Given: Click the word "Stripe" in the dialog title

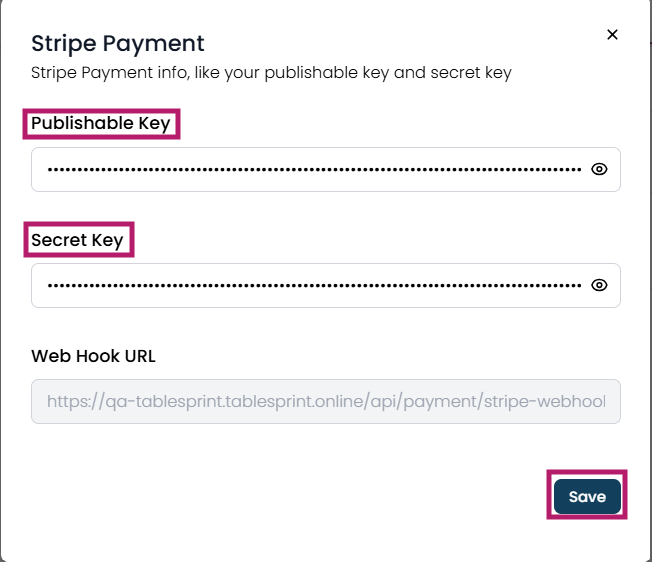Looking at the screenshot, I should (64, 44).
